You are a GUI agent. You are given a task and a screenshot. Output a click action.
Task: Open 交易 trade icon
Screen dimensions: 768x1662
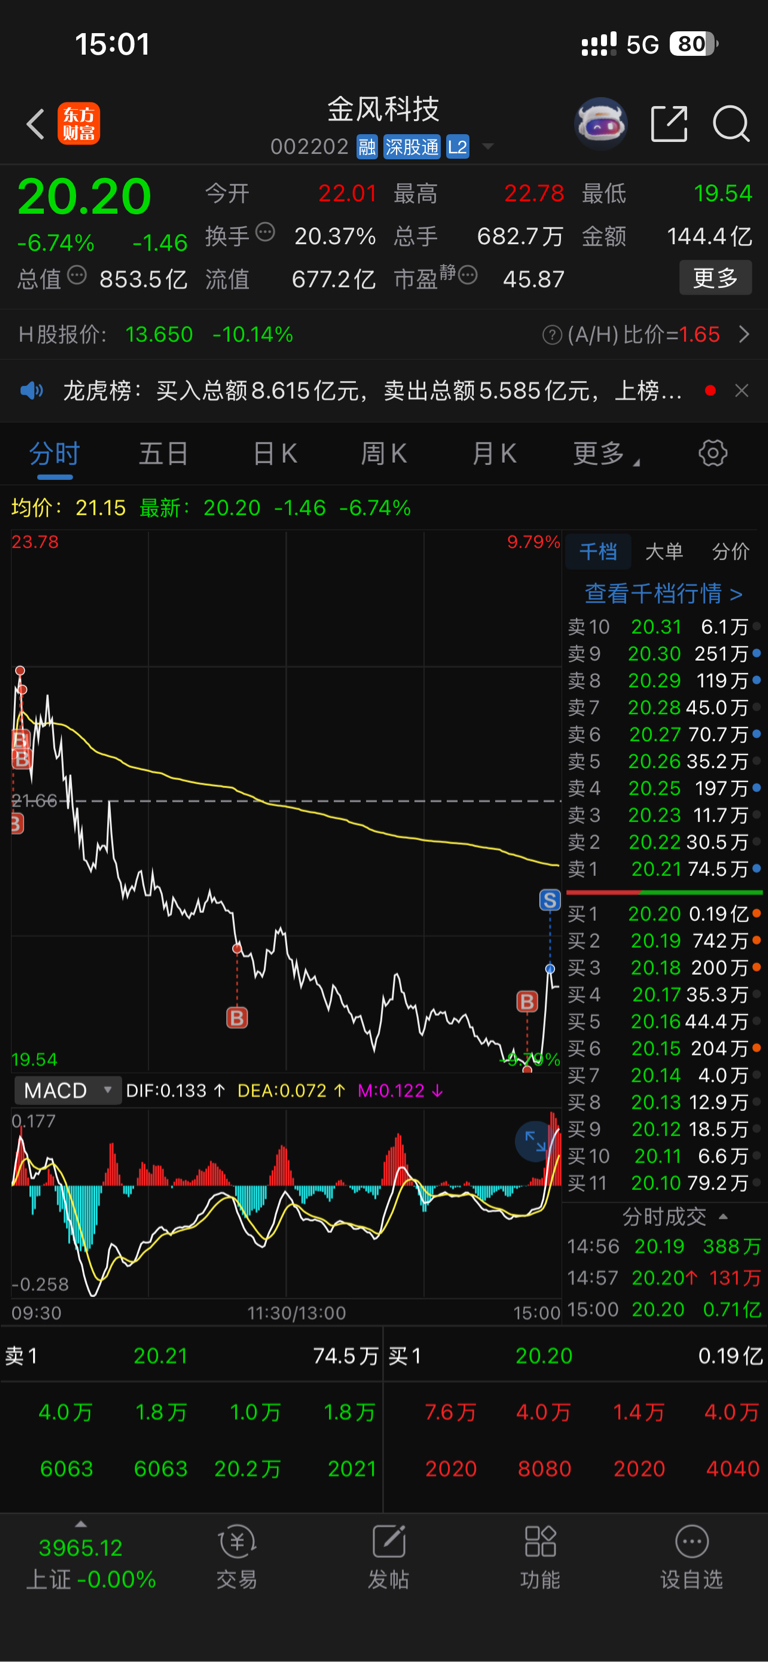pos(237,1557)
